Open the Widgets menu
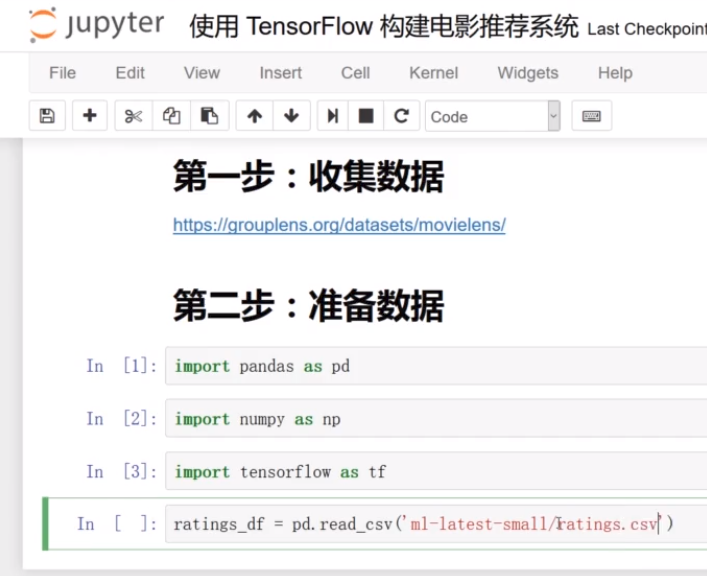This screenshot has height=576, width=707. pos(528,73)
